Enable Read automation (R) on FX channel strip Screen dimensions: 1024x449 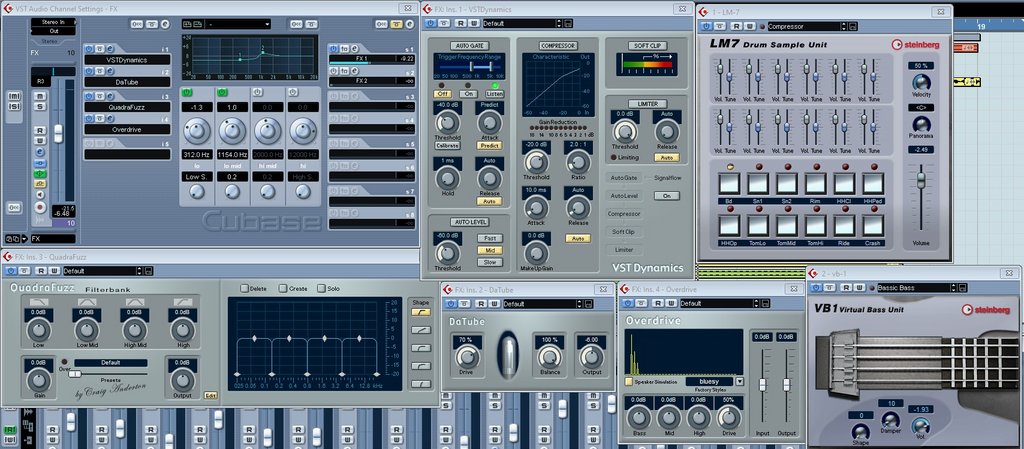(40, 131)
